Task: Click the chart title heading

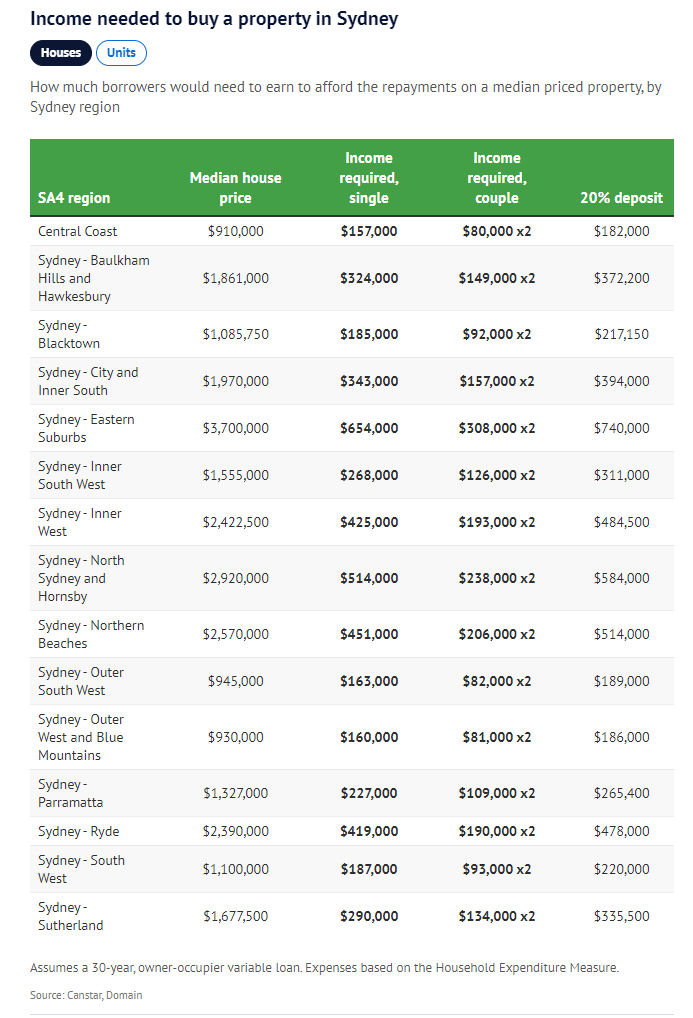Action: (x=214, y=19)
